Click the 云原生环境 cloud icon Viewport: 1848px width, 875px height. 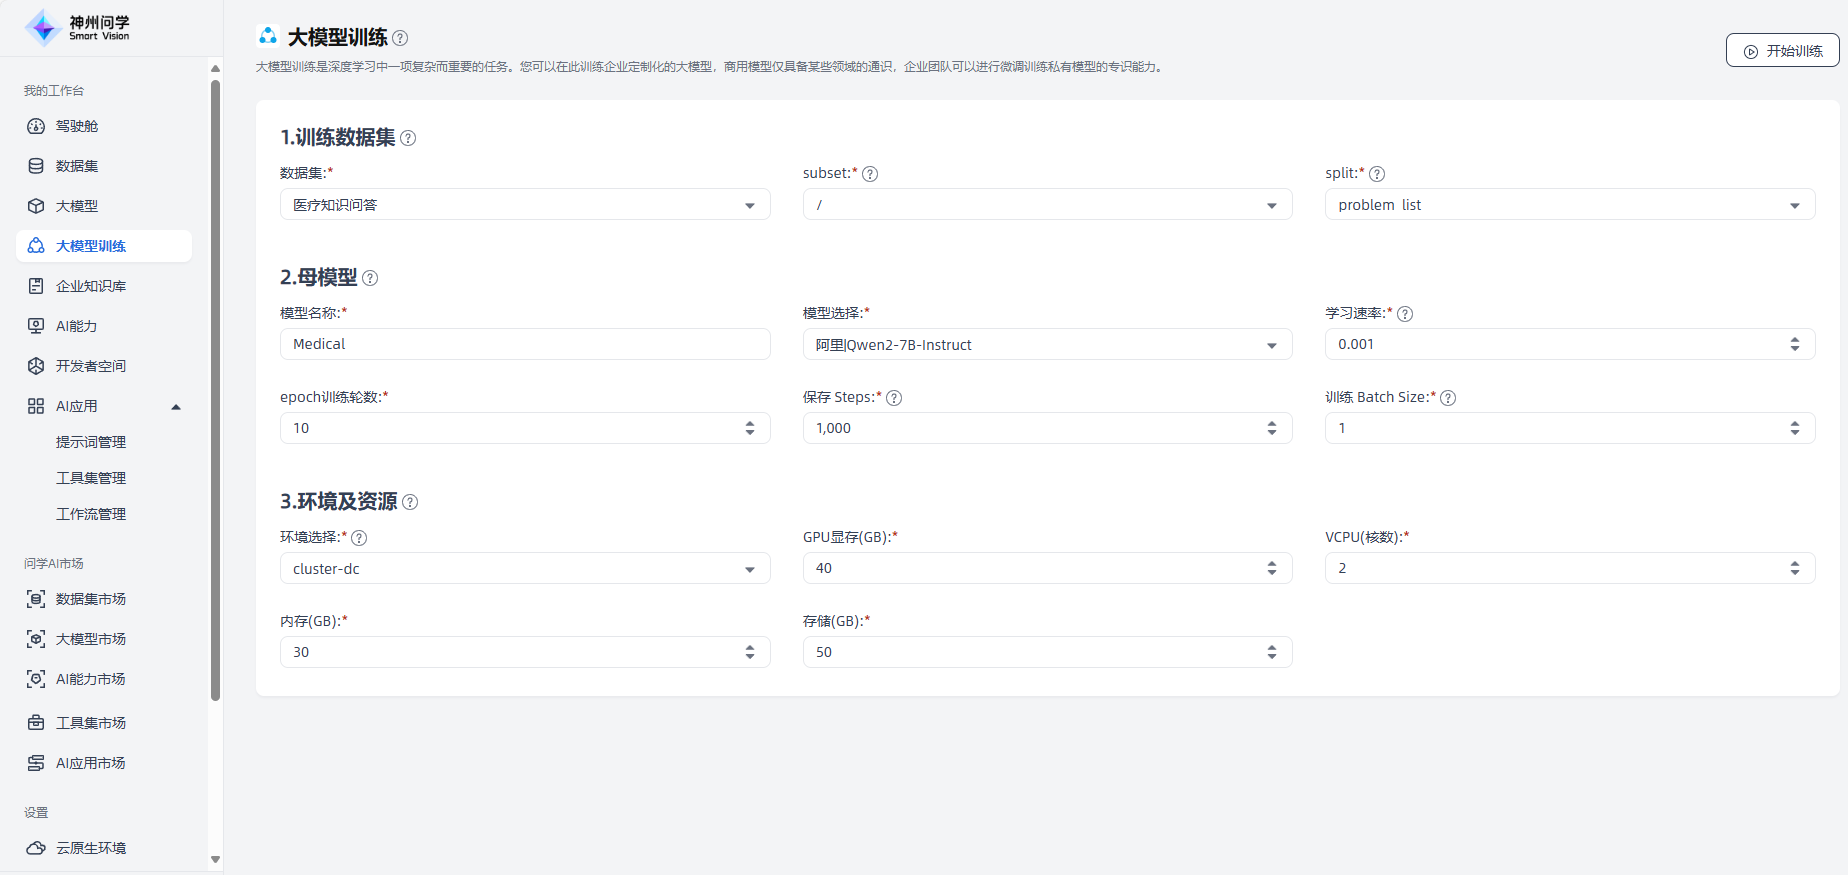pyautogui.click(x=36, y=848)
